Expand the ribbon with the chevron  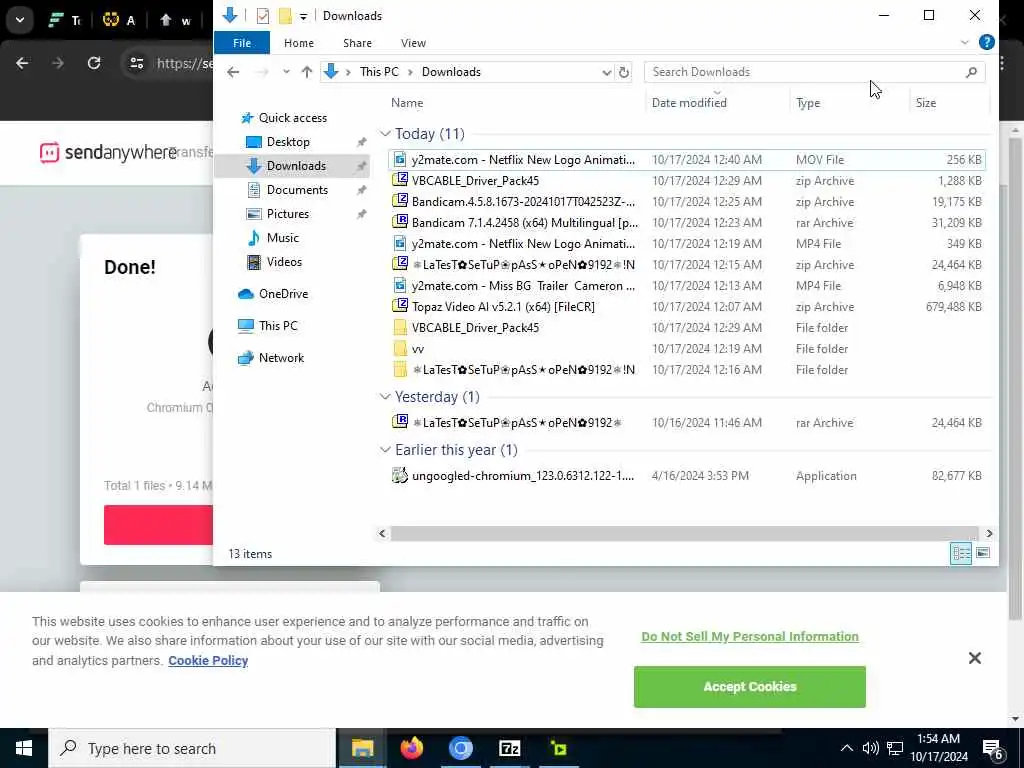(x=965, y=42)
